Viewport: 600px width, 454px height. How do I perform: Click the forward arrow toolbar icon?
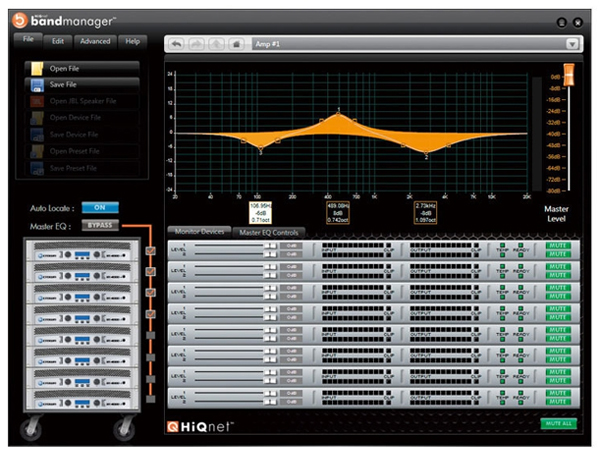(x=197, y=44)
